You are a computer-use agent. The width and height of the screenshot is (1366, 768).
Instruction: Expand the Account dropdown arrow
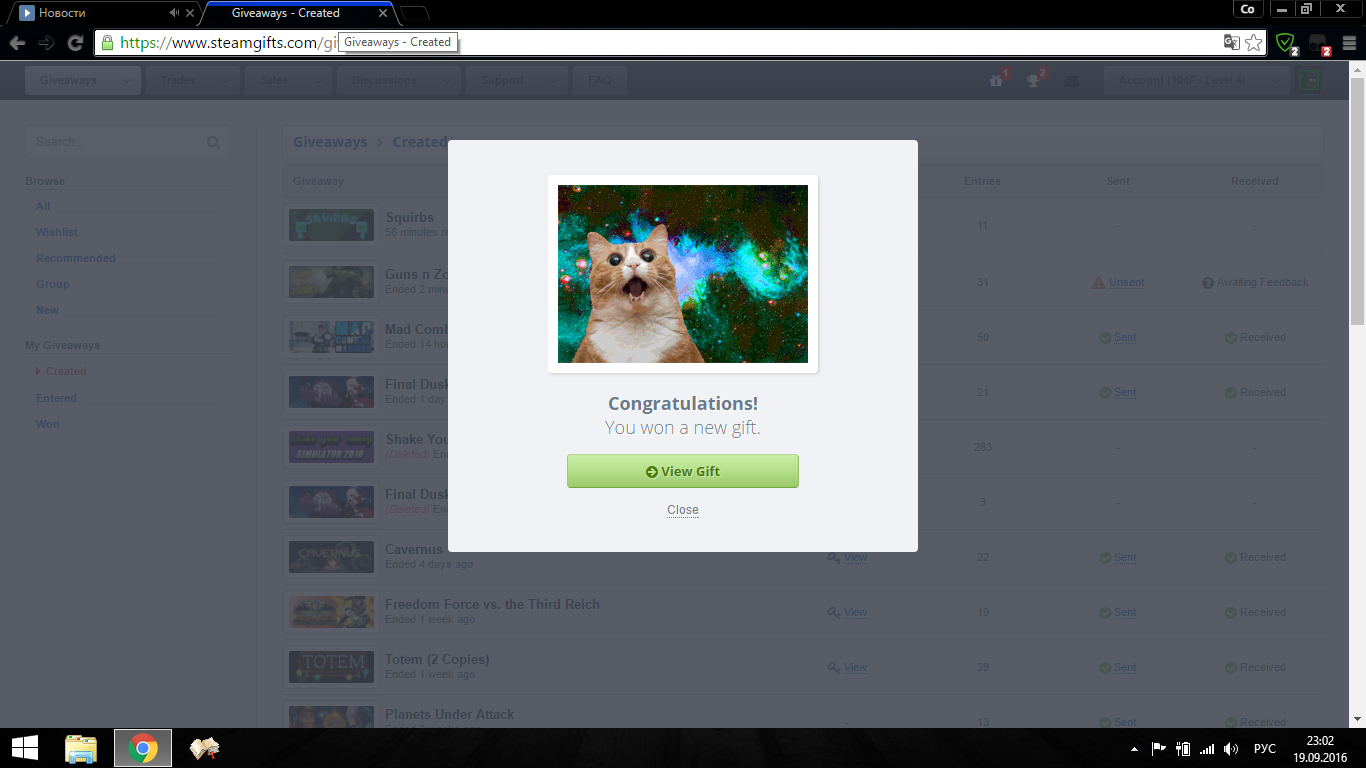click(x=1277, y=81)
